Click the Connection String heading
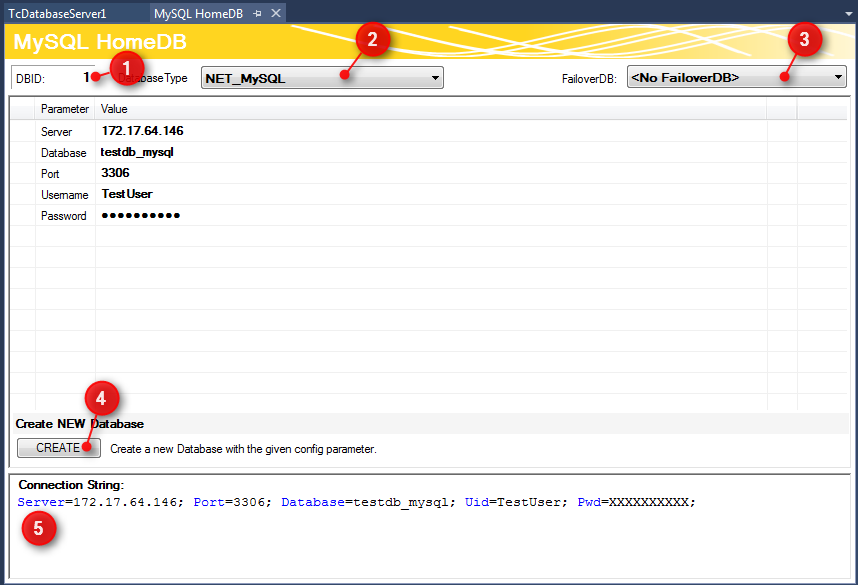 tap(71, 485)
